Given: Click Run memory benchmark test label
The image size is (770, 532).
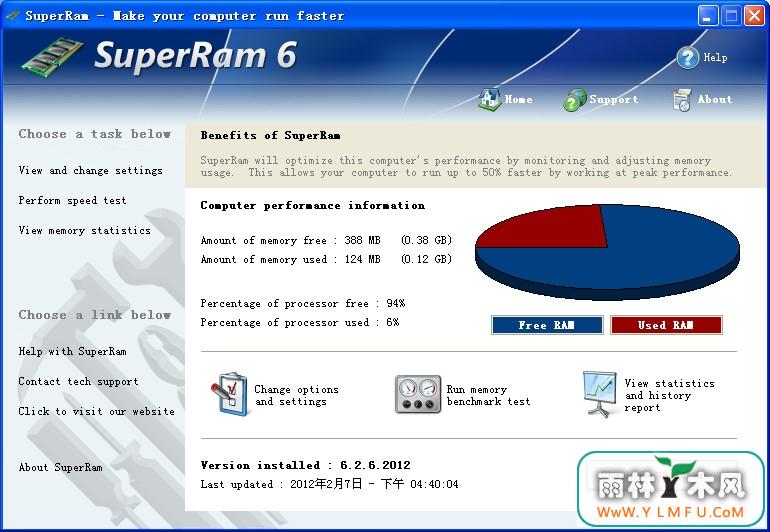Looking at the screenshot, I should tap(488, 395).
